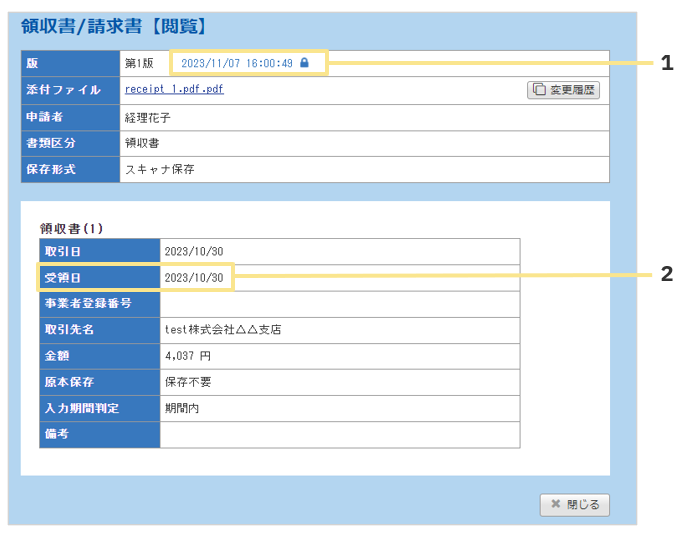Image resolution: width=686 pixels, height=534 pixels.
Task: Select the スキャナ保存 value
Action: tap(159, 169)
